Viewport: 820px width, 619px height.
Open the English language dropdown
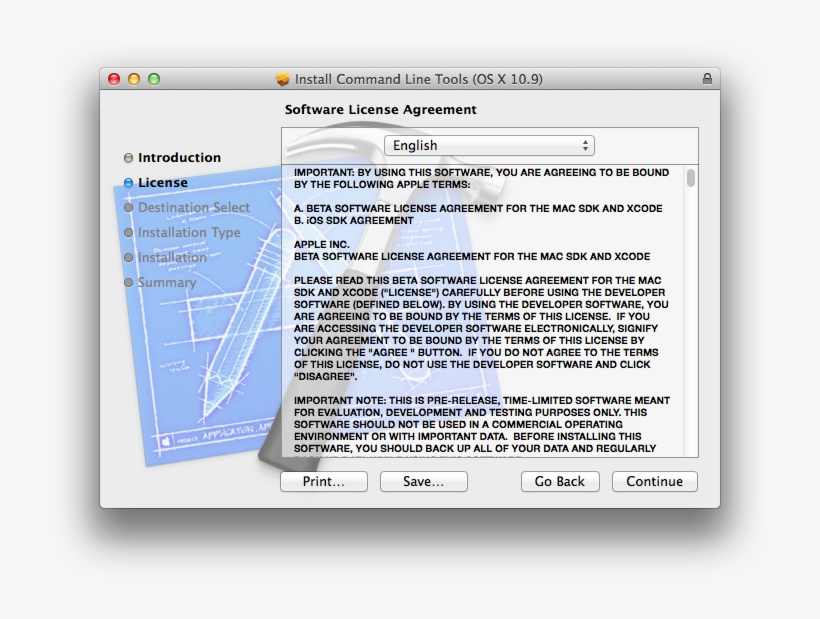click(489, 145)
